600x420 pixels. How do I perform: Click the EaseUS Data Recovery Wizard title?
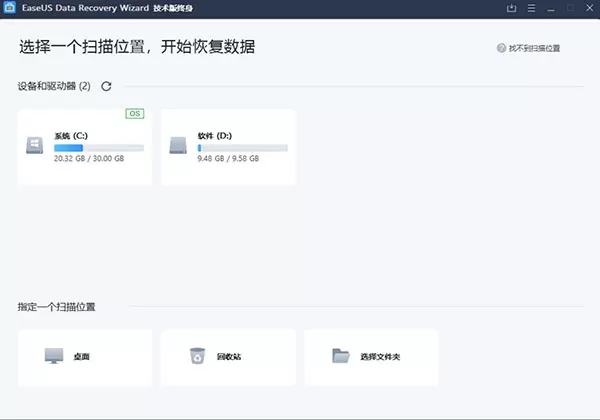85,8
